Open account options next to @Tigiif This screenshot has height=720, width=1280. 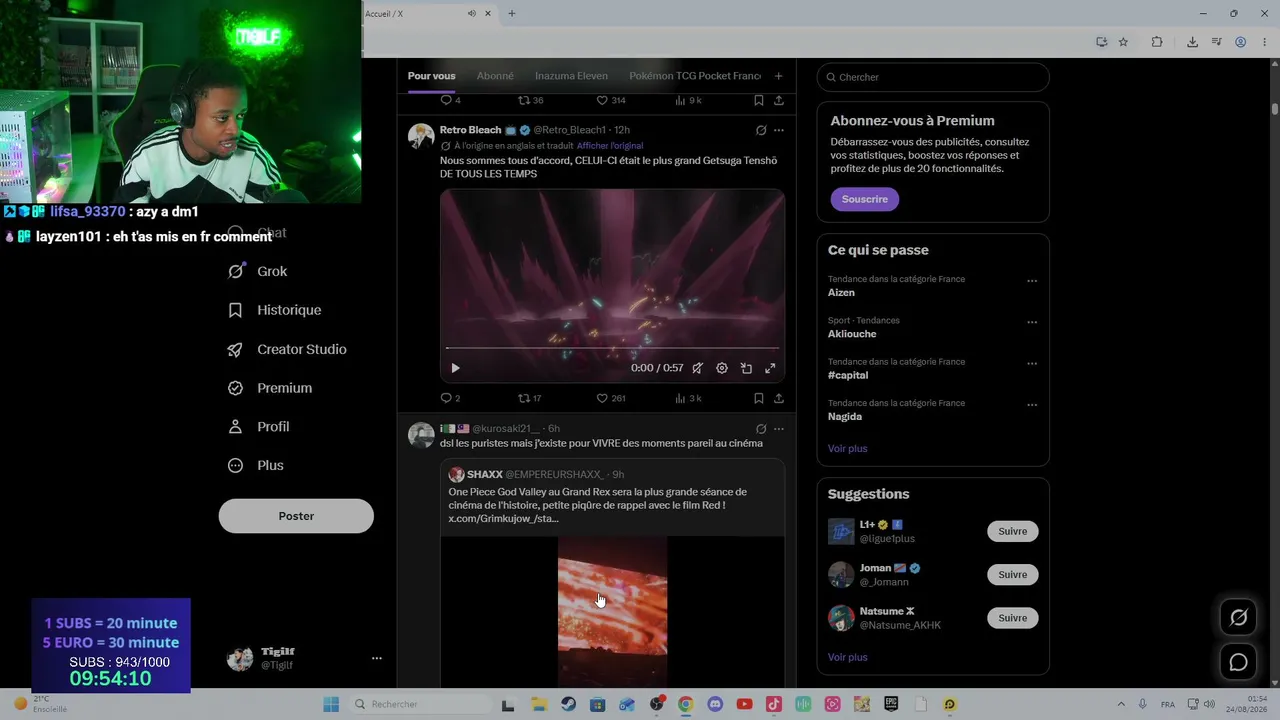[377, 658]
